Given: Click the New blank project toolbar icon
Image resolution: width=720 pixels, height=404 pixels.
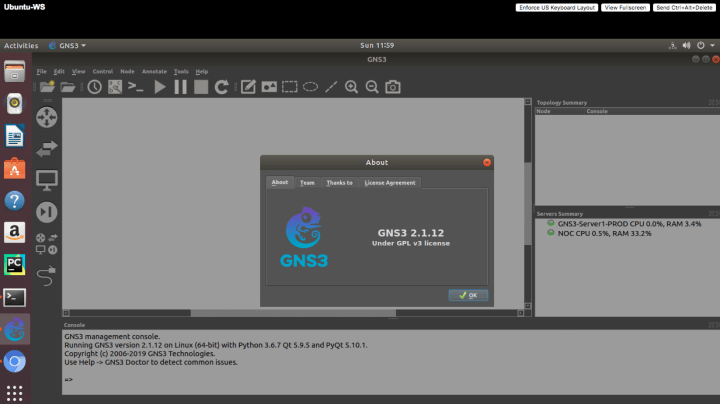Looking at the screenshot, I should [47, 87].
